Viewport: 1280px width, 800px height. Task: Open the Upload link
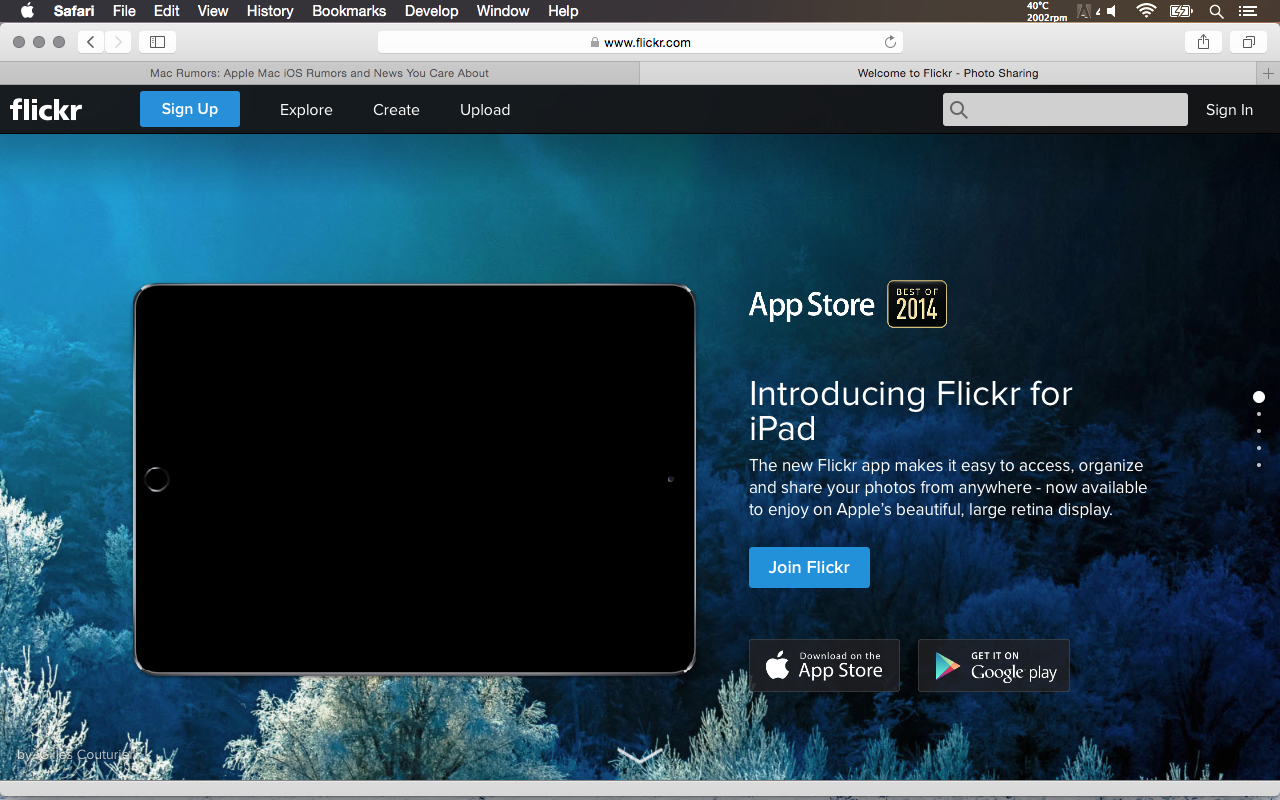point(485,110)
